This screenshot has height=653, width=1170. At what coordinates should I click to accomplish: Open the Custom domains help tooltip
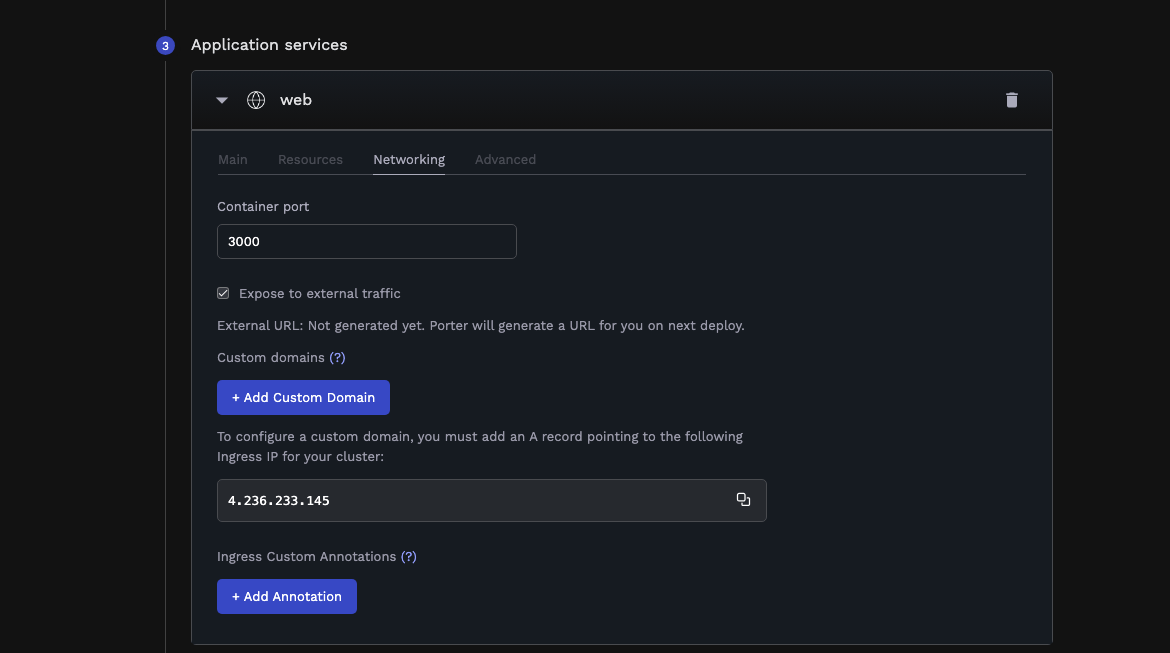[x=337, y=357]
